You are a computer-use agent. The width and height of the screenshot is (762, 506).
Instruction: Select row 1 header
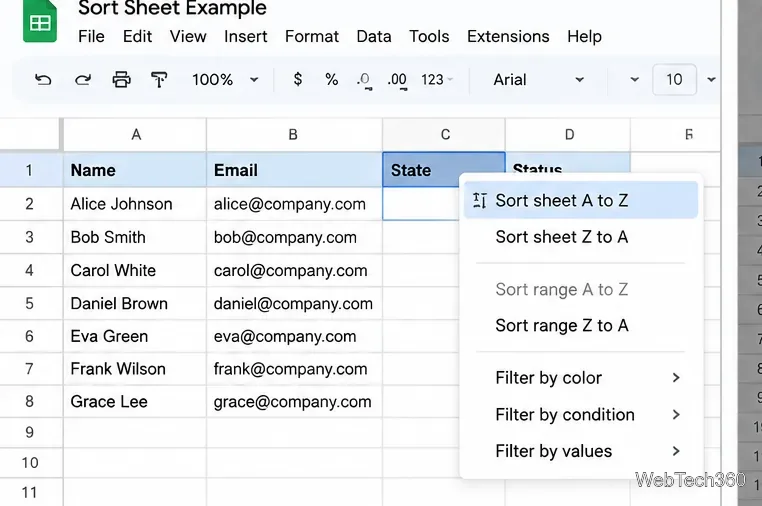[30, 170]
